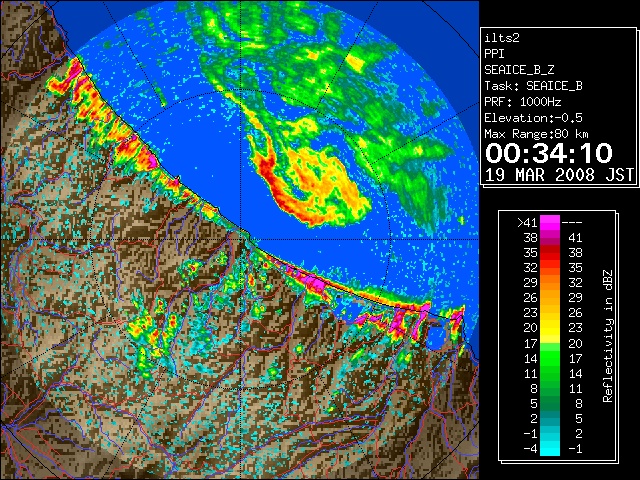The image size is (640, 480).
Task: Click the 'ilts2' radar site label
Action: pos(502,38)
